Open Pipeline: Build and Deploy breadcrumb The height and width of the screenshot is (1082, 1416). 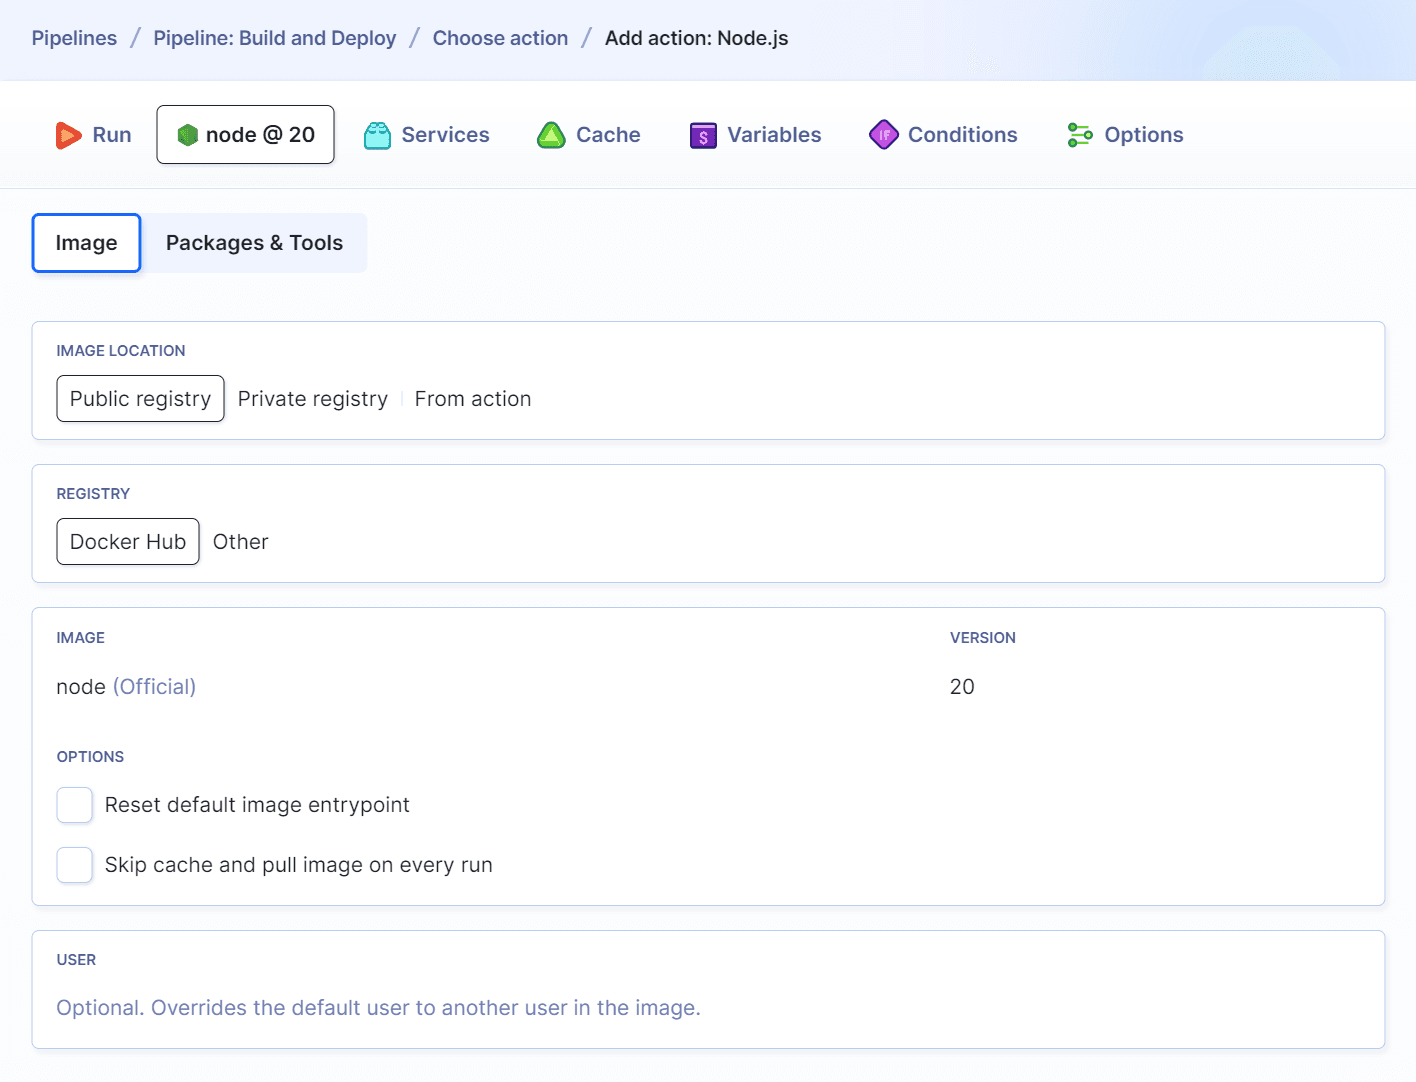pyautogui.click(x=274, y=38)
